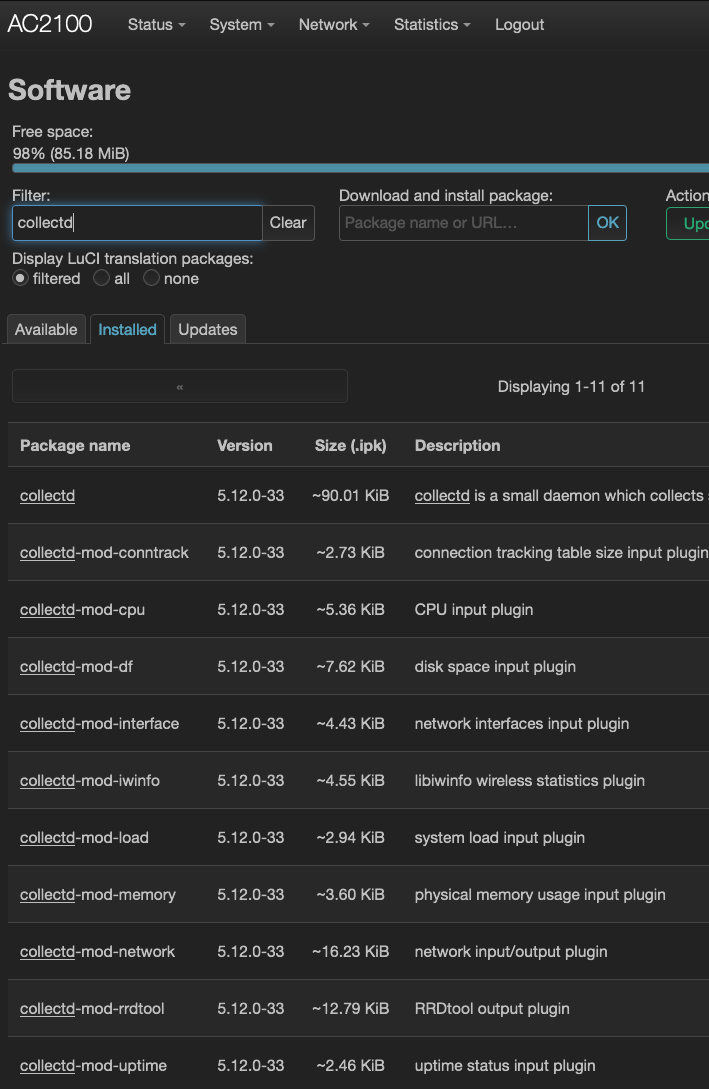
Task: Expand the Statistics menu
Action: 432,25
